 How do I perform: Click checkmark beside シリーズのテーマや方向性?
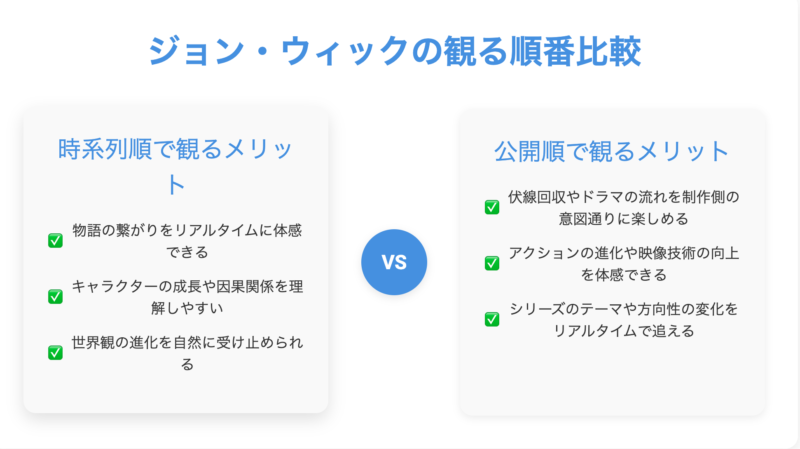pyautogui.click(x=492, y=319)
